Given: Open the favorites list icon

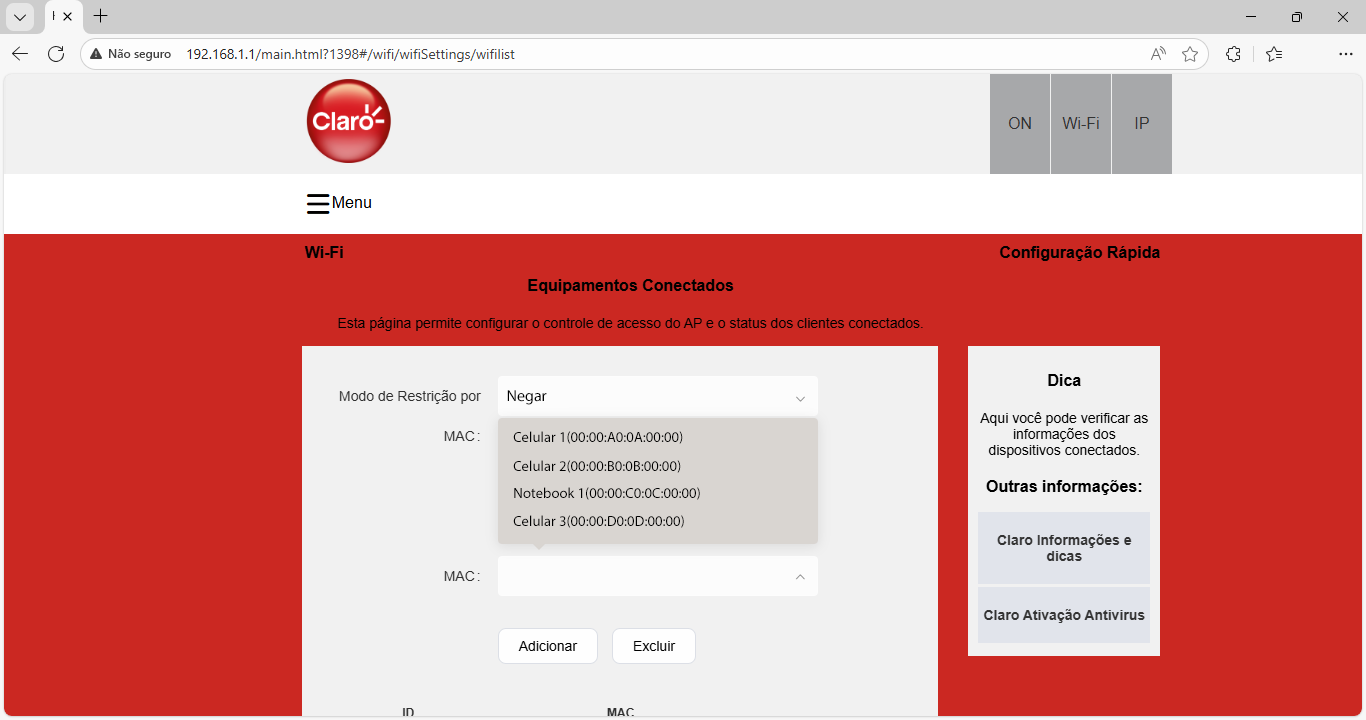Looking at the screenshot, I should click(x=1273, y=54).
